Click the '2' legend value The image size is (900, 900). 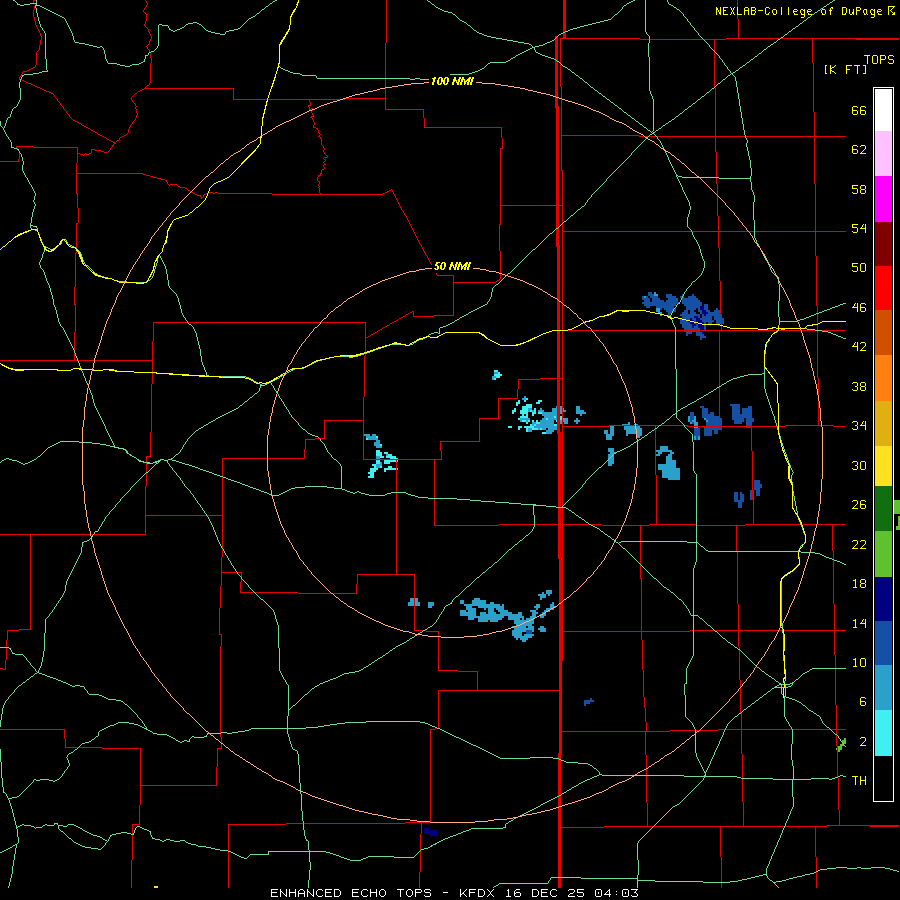[x=863, y=742]
